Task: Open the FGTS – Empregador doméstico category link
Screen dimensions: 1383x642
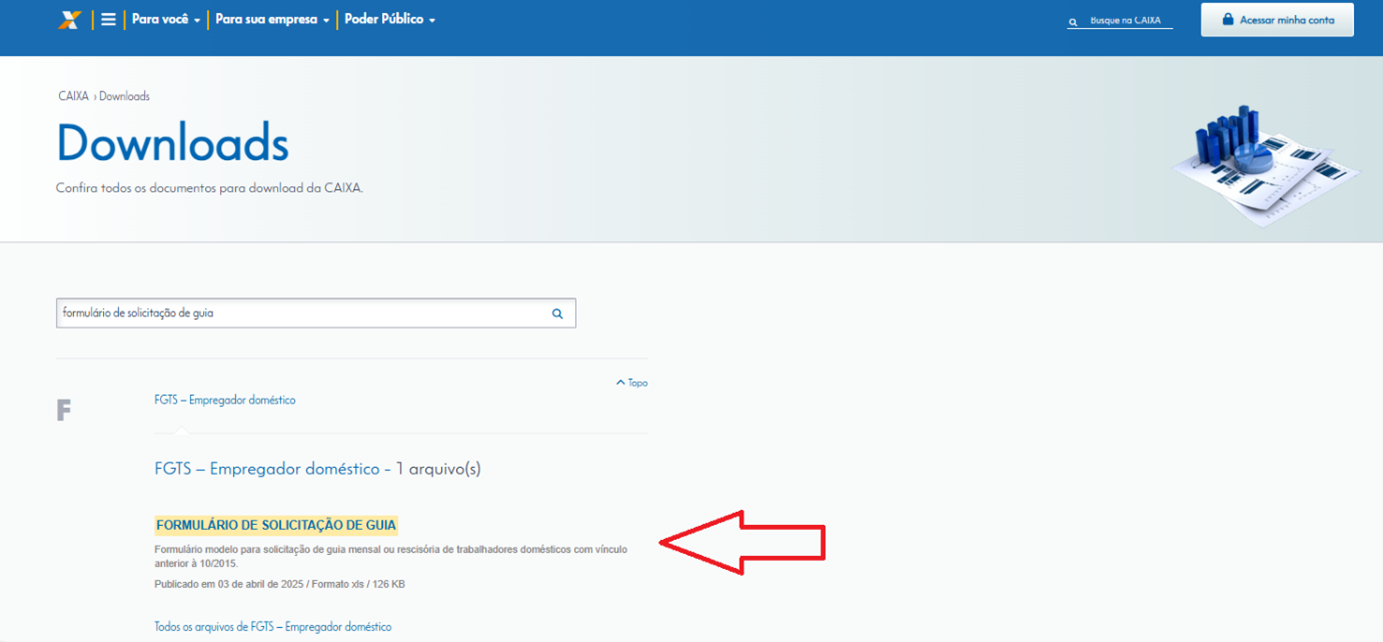Action: click(225, 400)
